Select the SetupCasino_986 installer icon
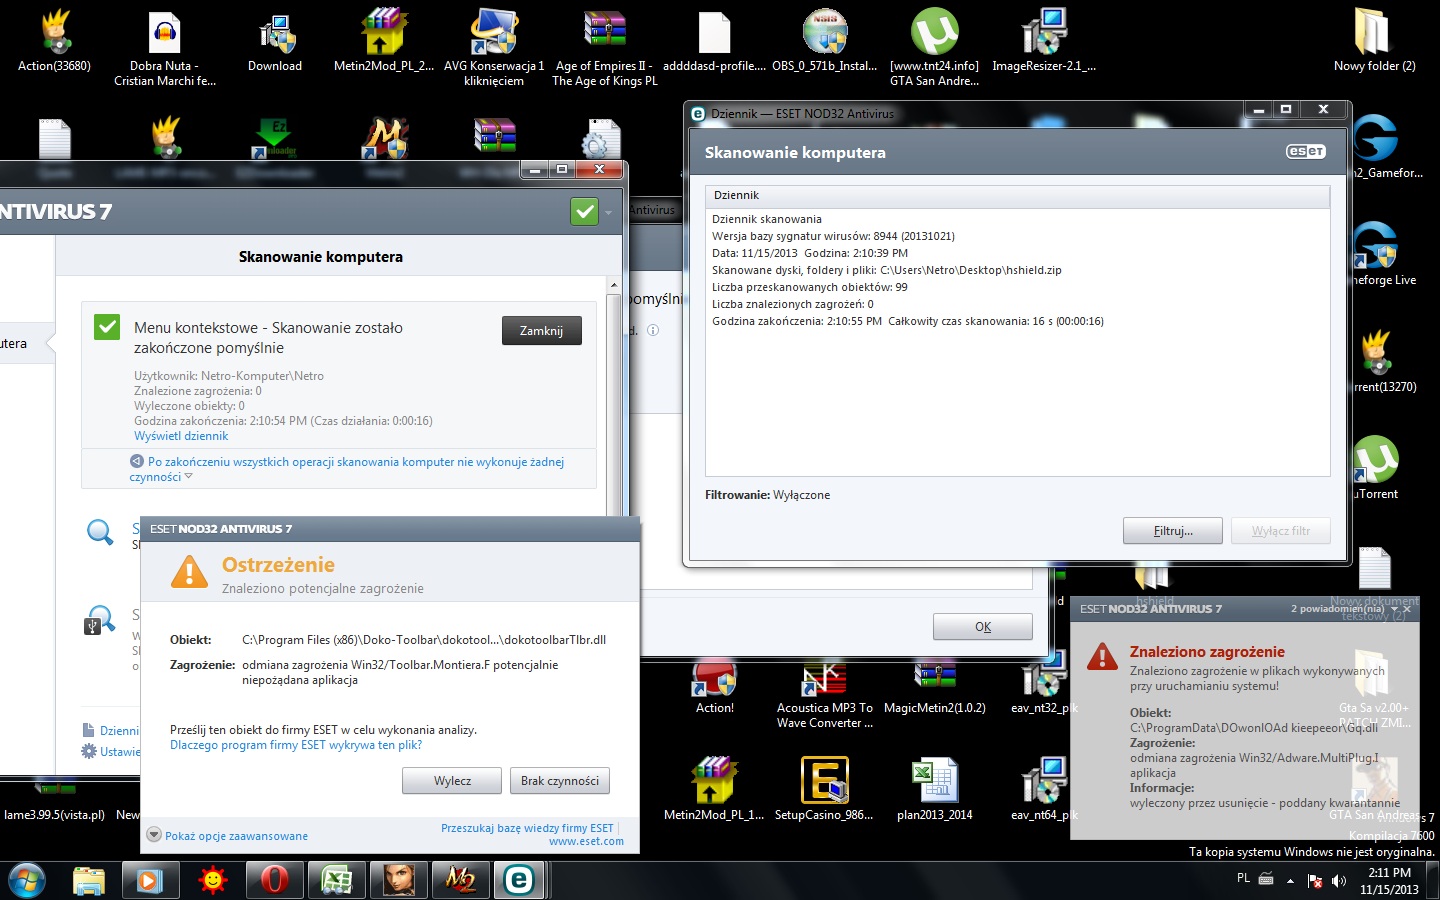The width and height of the screenshot is (1440, 900). [824, 790]
